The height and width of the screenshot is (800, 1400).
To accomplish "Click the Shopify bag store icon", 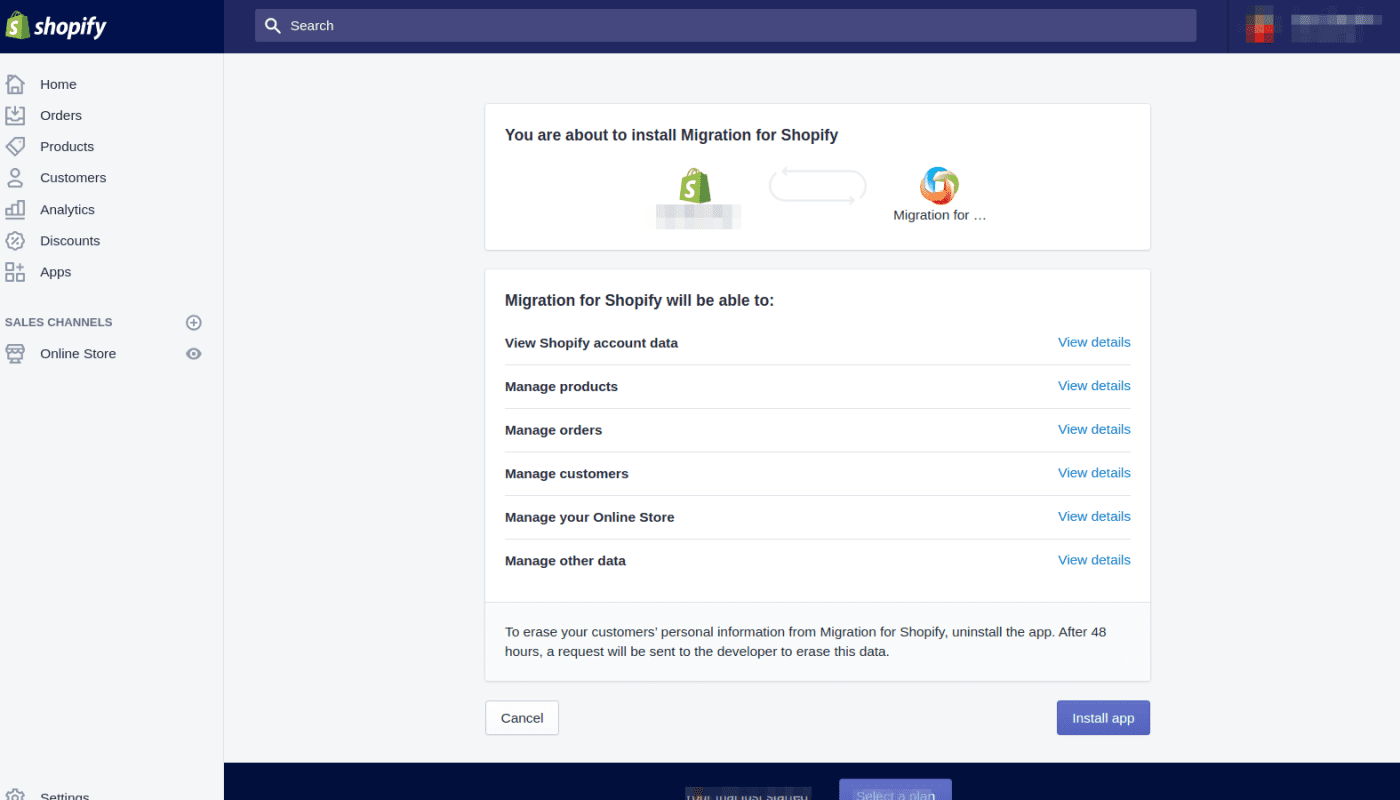I will pos(695,185).
